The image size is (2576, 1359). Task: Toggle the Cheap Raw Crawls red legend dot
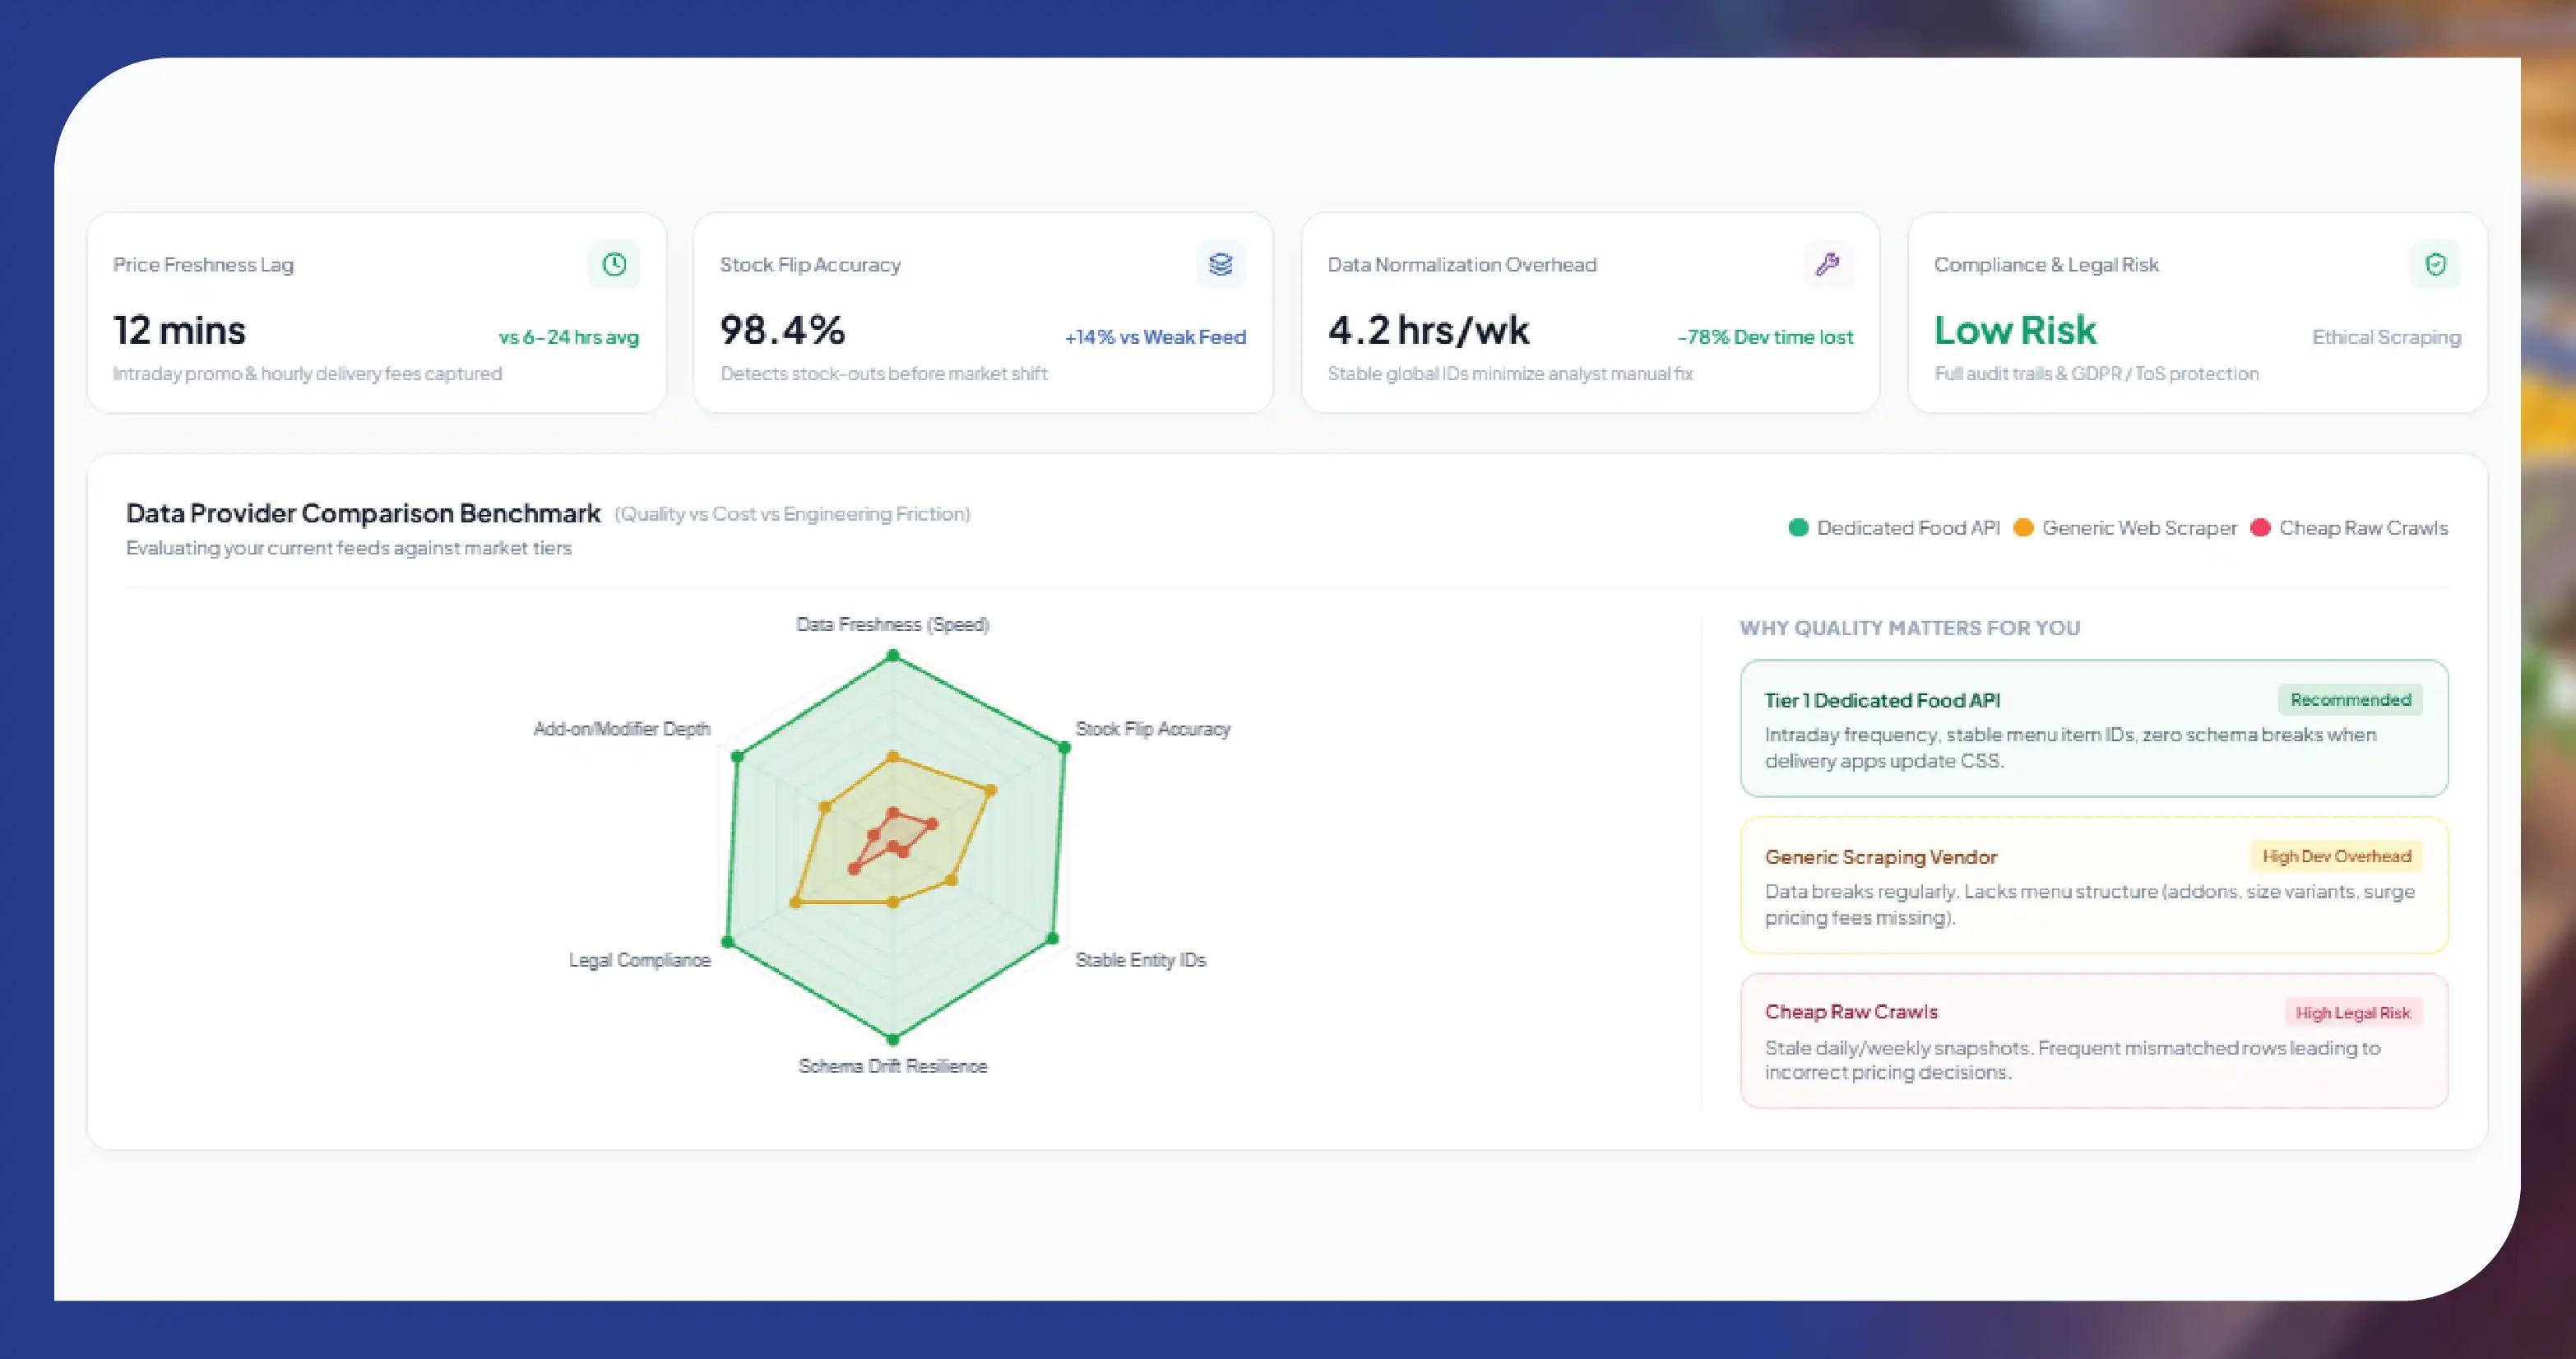tap(2260, 528)
